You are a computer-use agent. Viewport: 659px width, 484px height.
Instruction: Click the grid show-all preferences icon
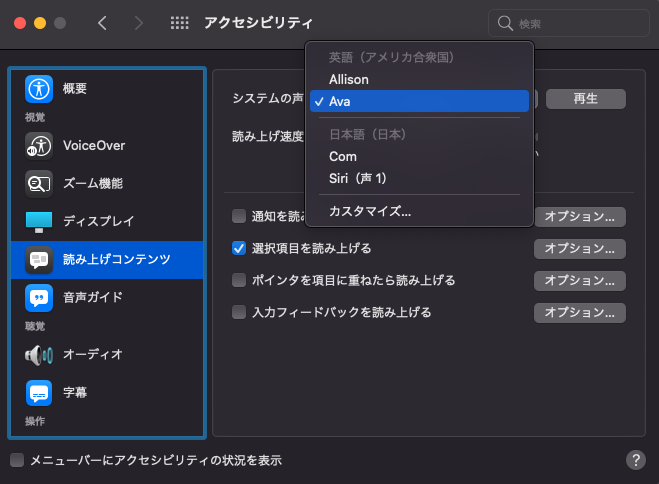[180, 23]
